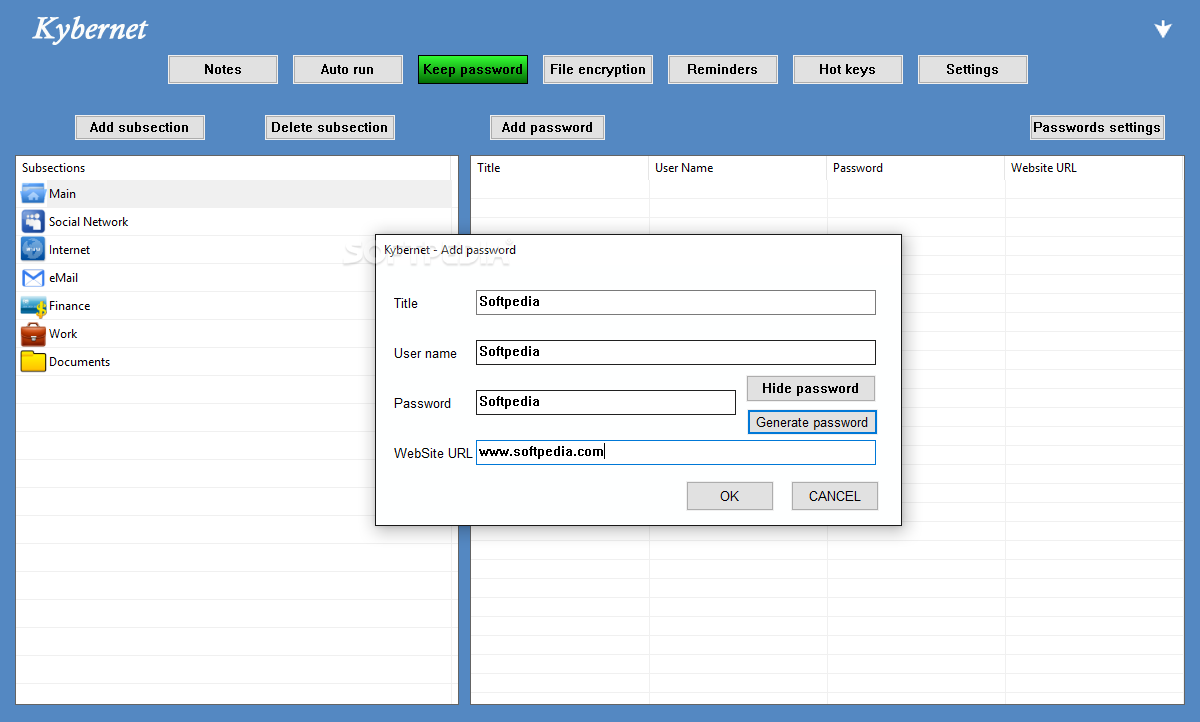This screenshot has height=722, width=1200.
Task: Select the Keep password tab
Action: (473, 69)
